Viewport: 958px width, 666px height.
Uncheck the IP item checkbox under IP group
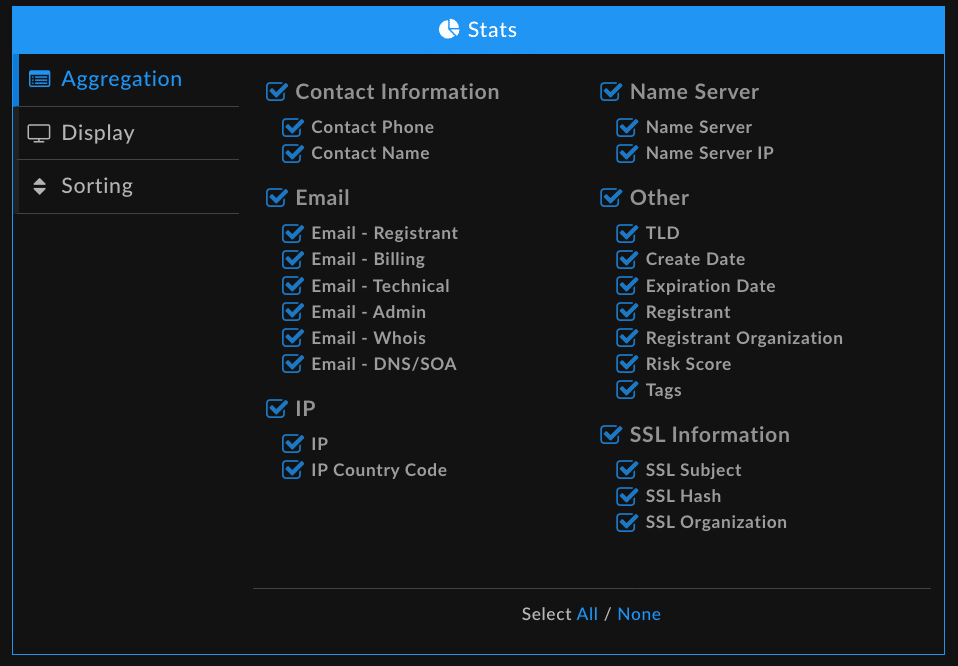point(293,444)
